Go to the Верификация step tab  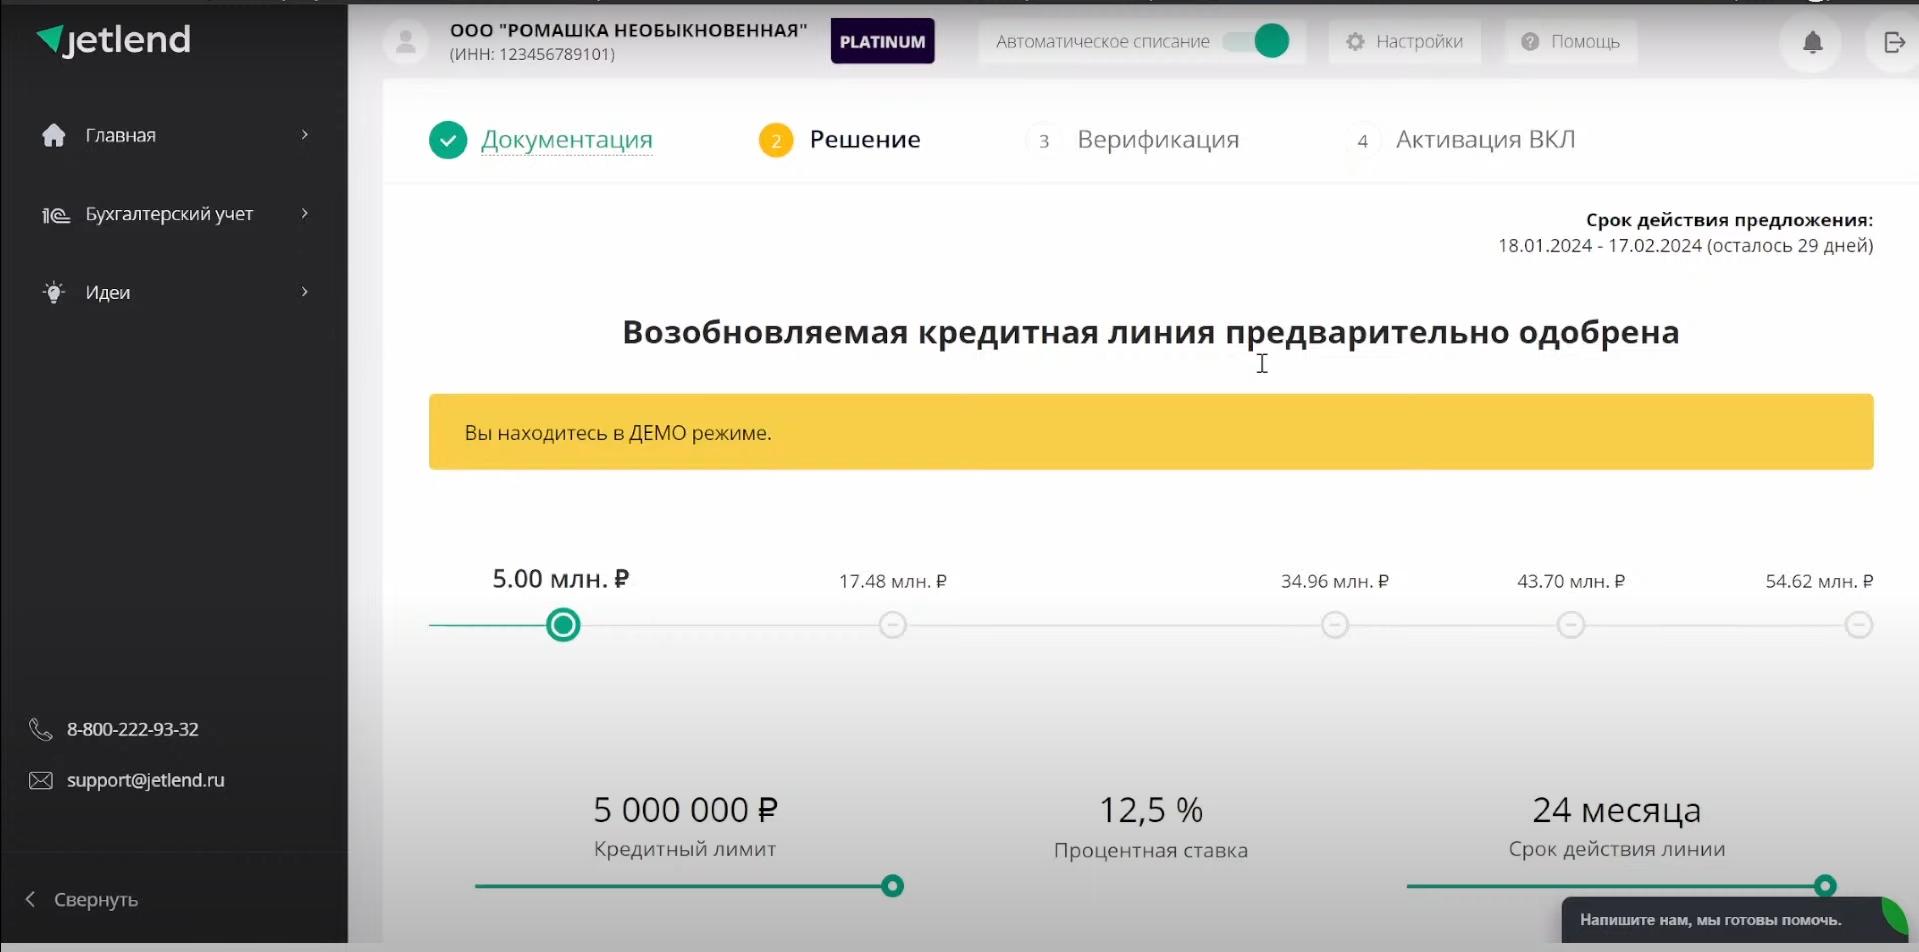1133,140
